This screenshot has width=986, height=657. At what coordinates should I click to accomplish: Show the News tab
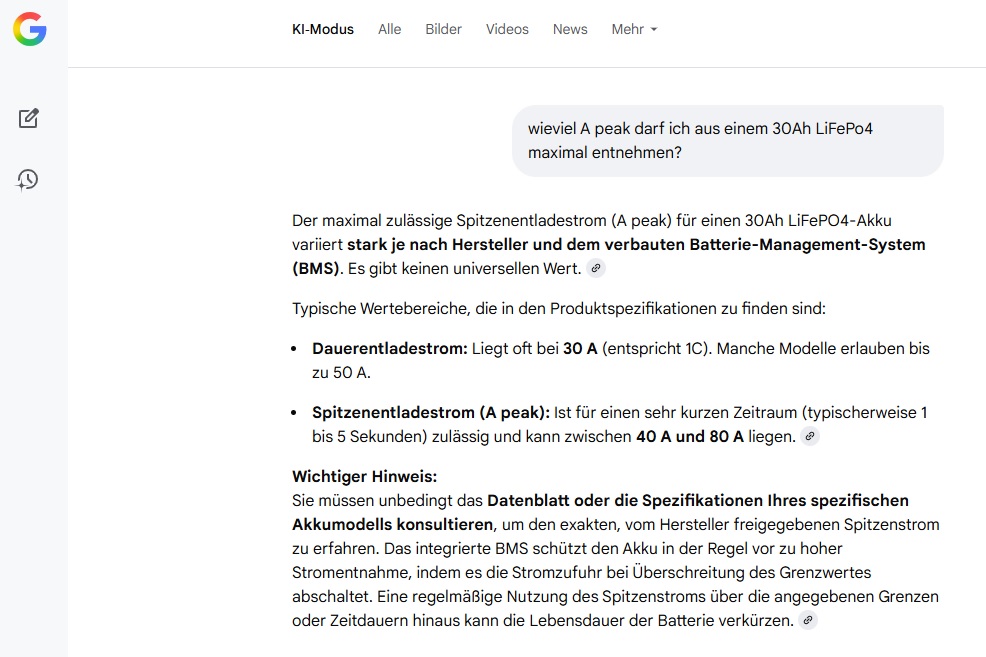[570, 29]
